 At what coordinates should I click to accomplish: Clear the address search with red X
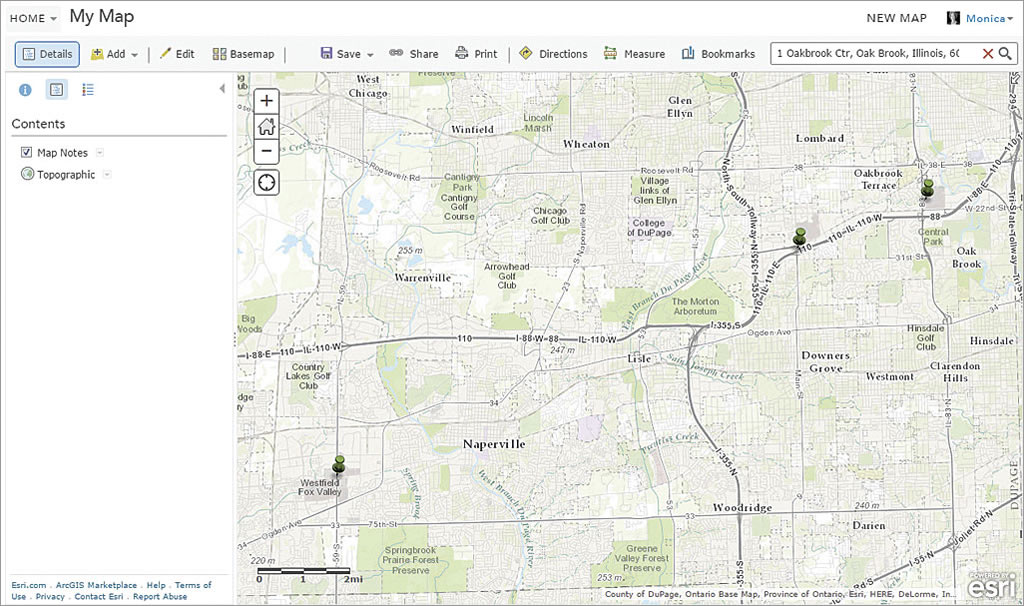[988, 54]
